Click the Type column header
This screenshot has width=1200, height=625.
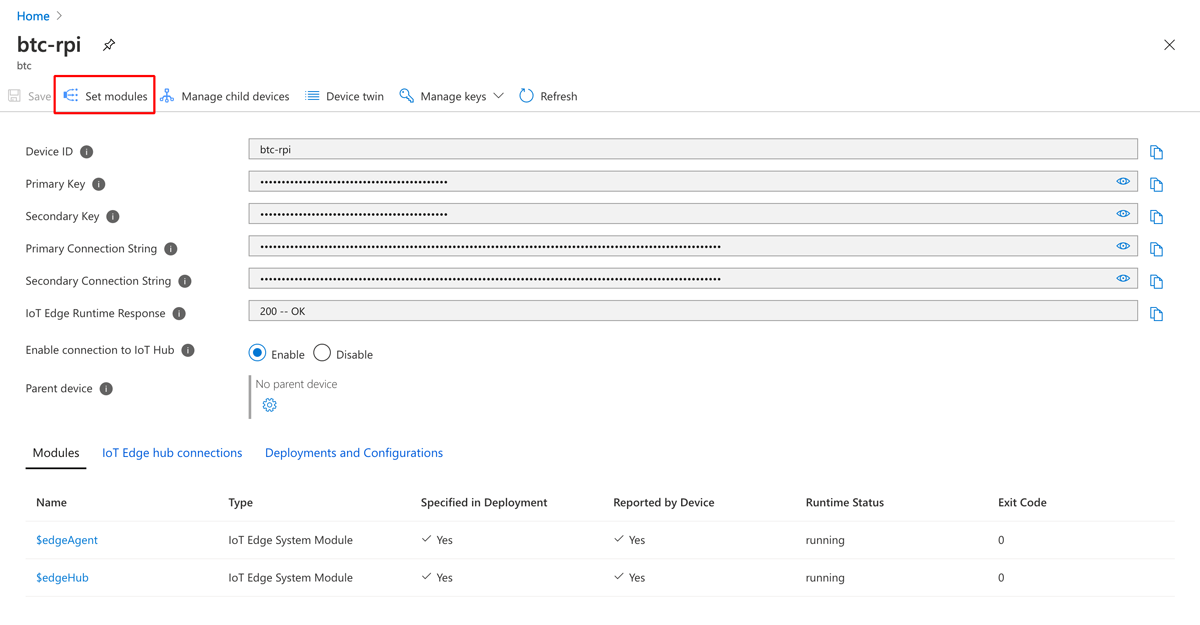pyautogui.click(x=240, y=502)
